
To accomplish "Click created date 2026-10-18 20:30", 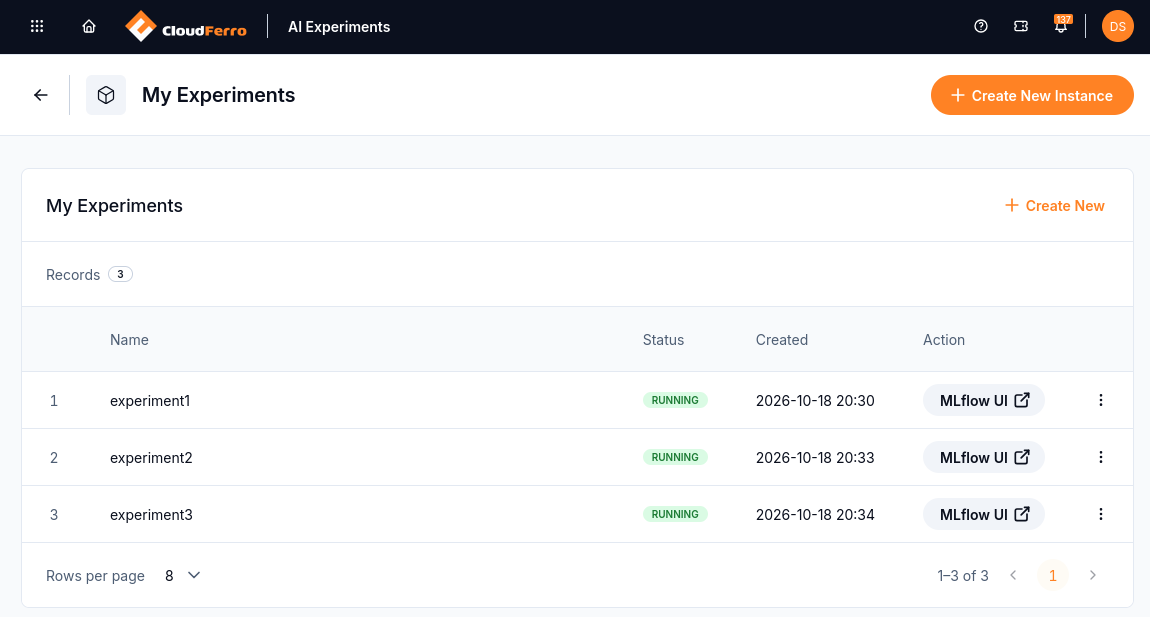I will pyautogui.click(x=815, y=401).
